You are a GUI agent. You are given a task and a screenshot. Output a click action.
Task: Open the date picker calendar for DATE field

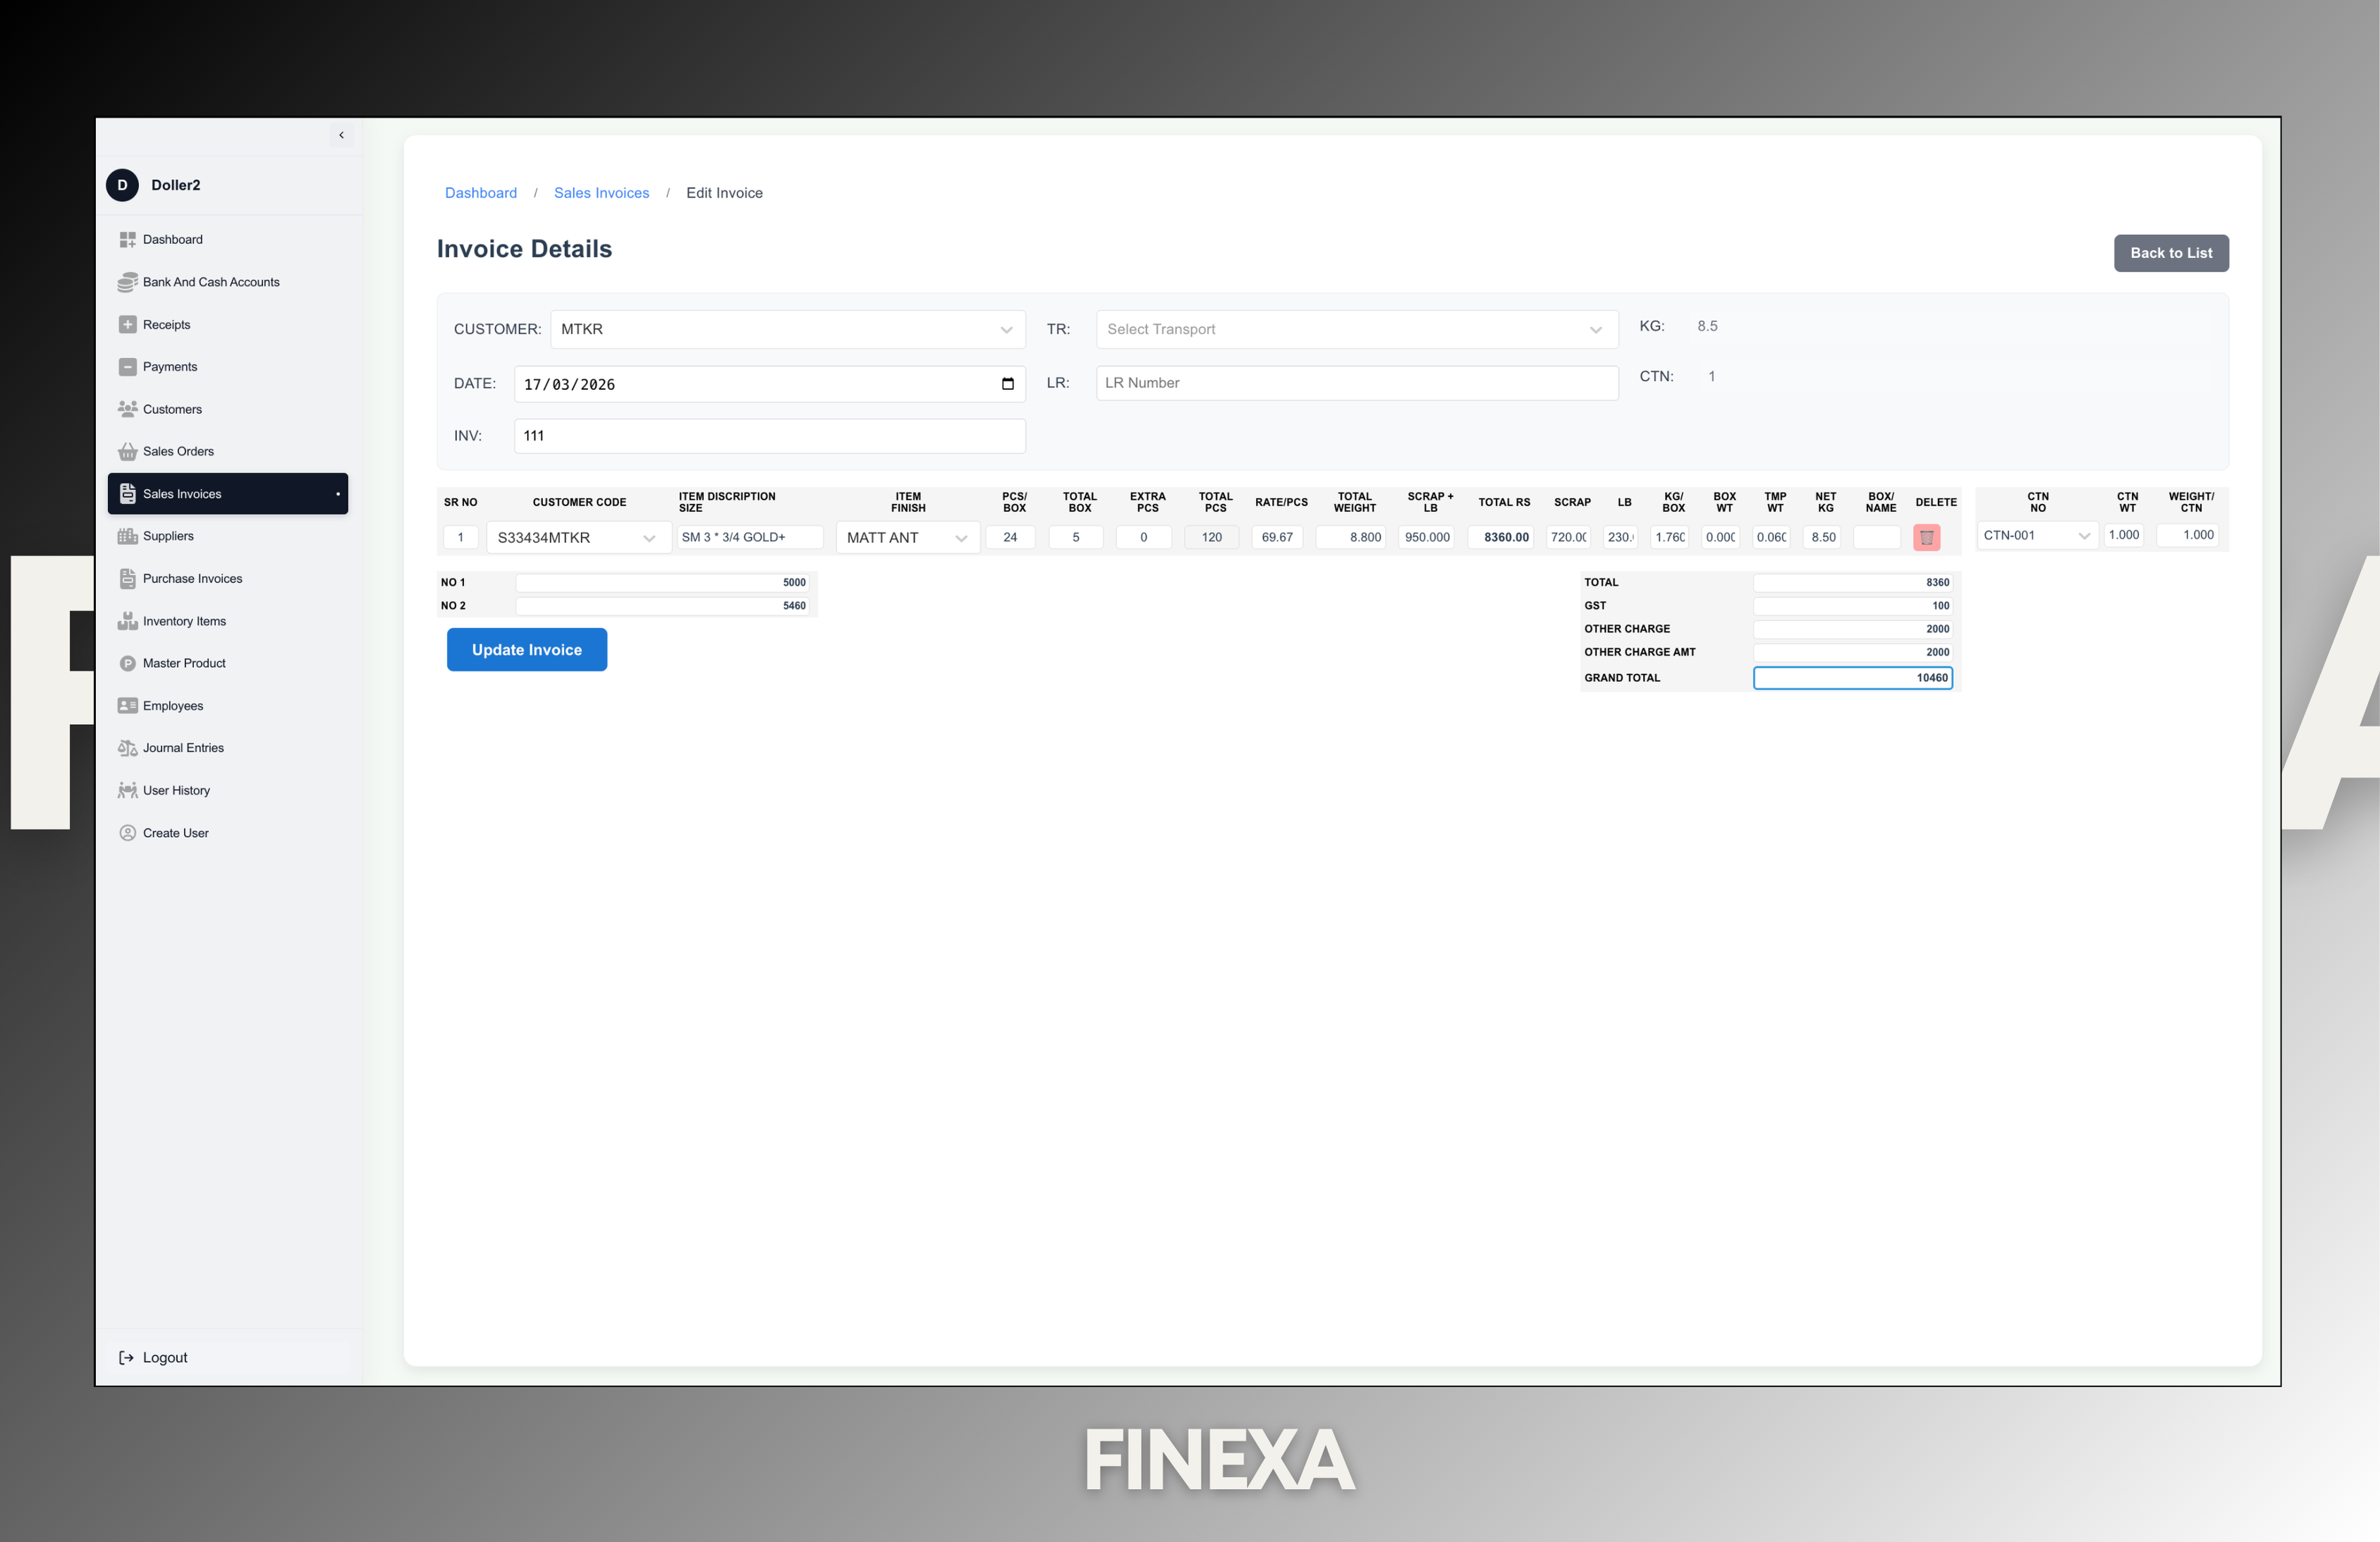(1007, 384)
